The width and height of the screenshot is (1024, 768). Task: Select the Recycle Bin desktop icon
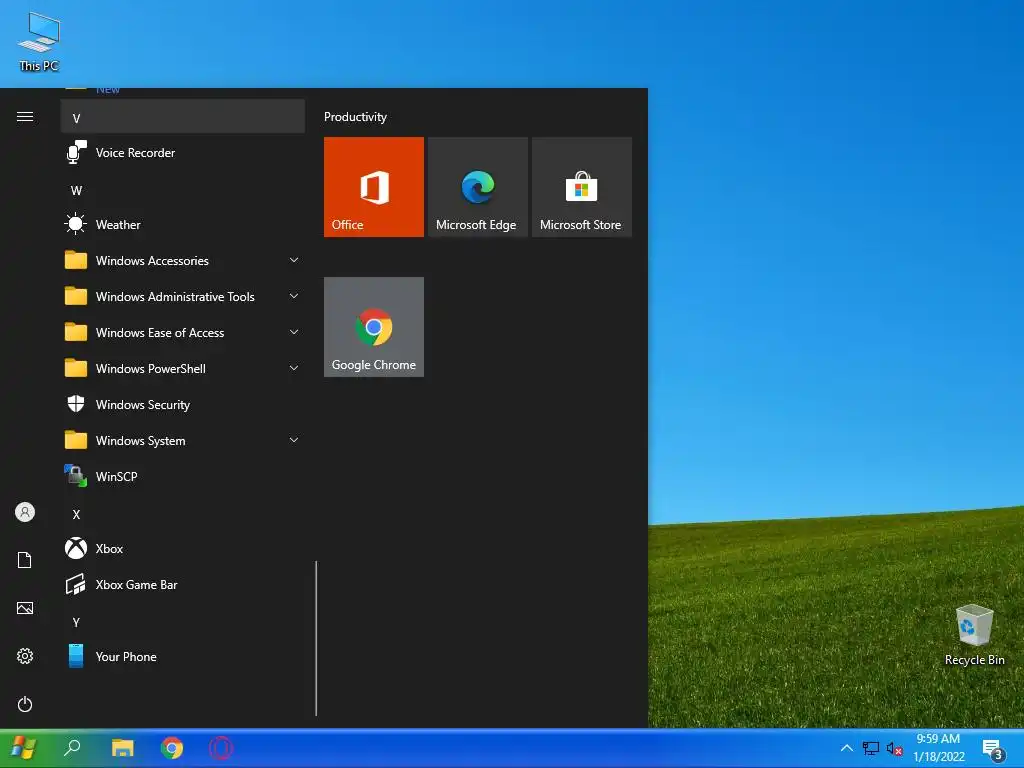[974, 634]
